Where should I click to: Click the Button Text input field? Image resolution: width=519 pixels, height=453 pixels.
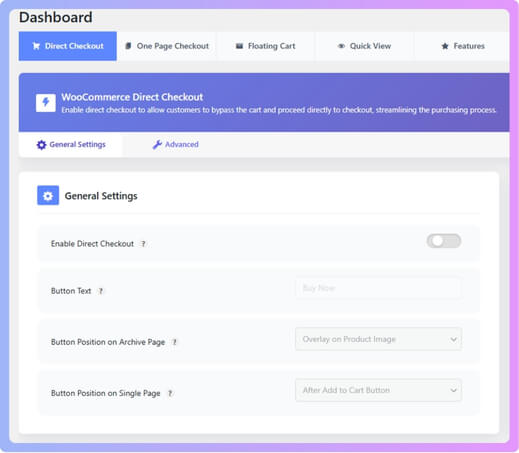click(x=378, y=288)
